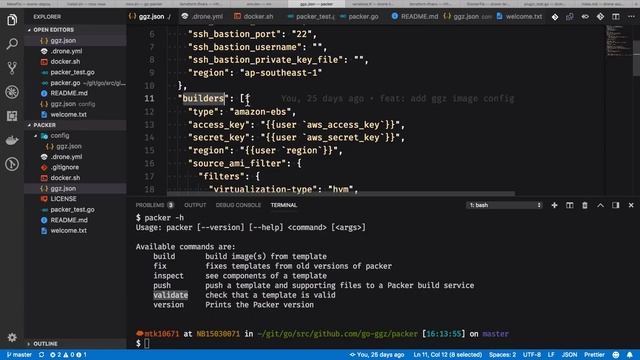Screen dimensions: 640x360
Task: Kill terminal with the trash icon
Action: 584,205
